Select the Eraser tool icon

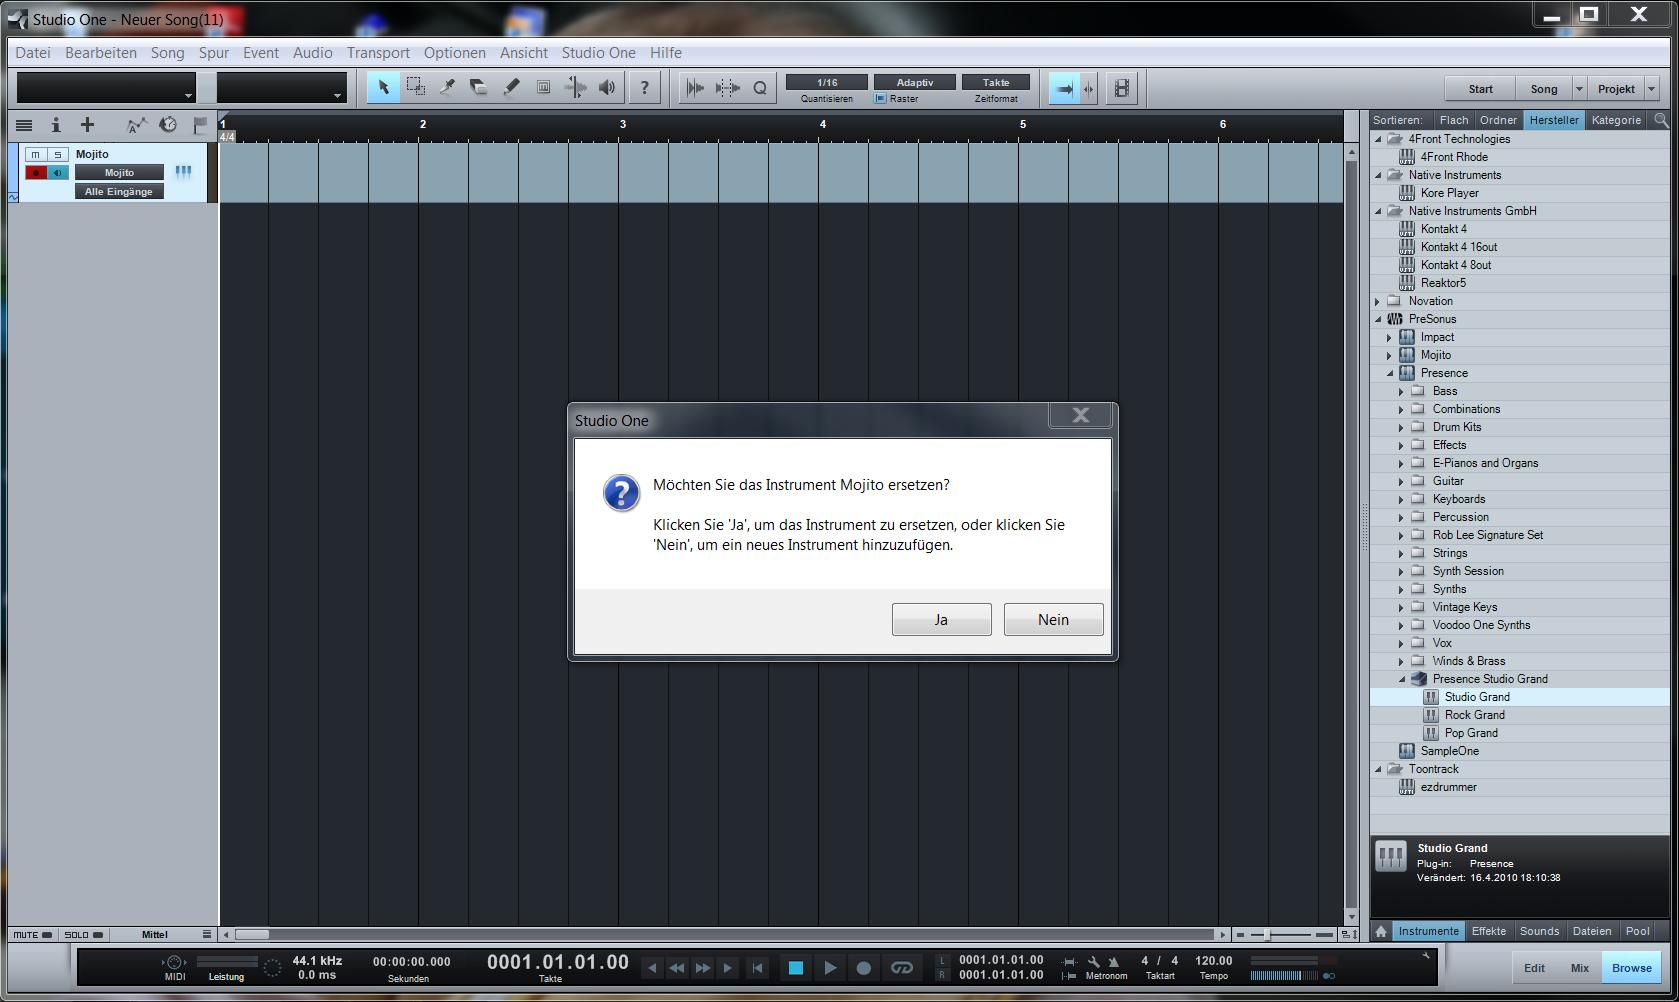(x=479, y=88)
